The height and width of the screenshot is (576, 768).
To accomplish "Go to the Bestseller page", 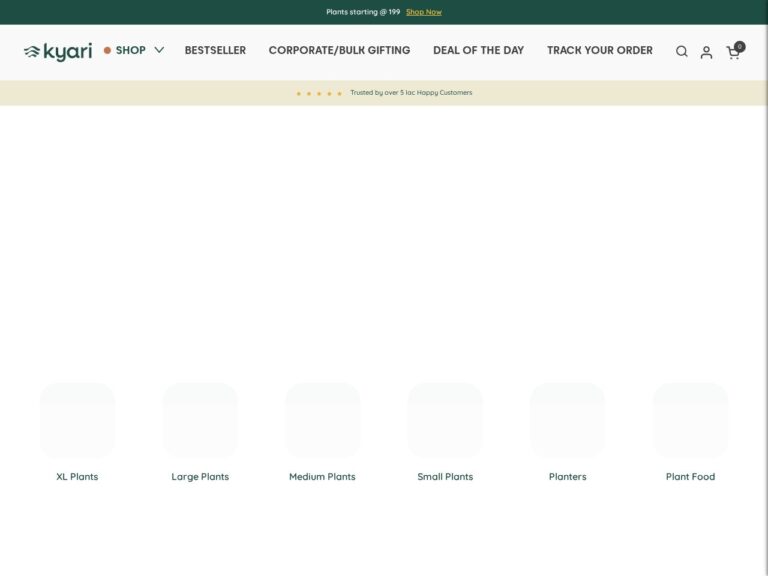I will coord(215,50).
